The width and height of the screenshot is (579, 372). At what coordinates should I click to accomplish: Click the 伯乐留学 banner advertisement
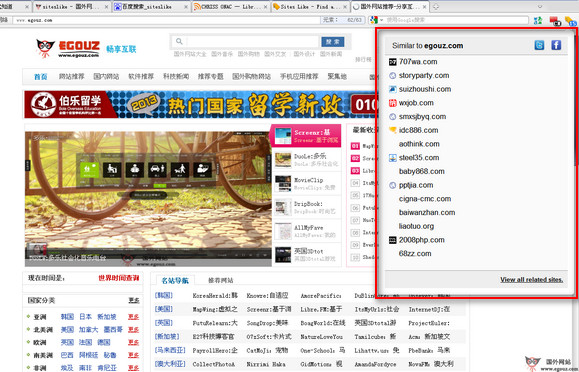[200, 105]
